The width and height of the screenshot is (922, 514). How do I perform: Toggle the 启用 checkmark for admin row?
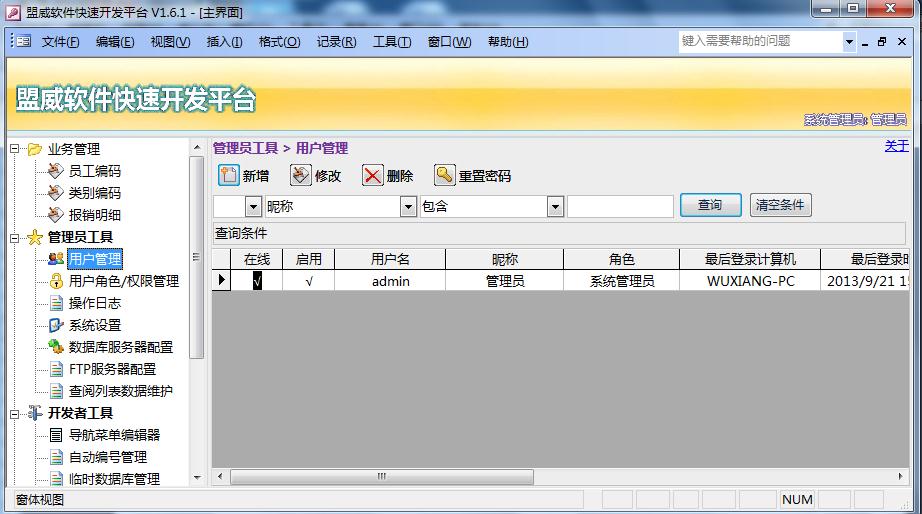(309, 281)
